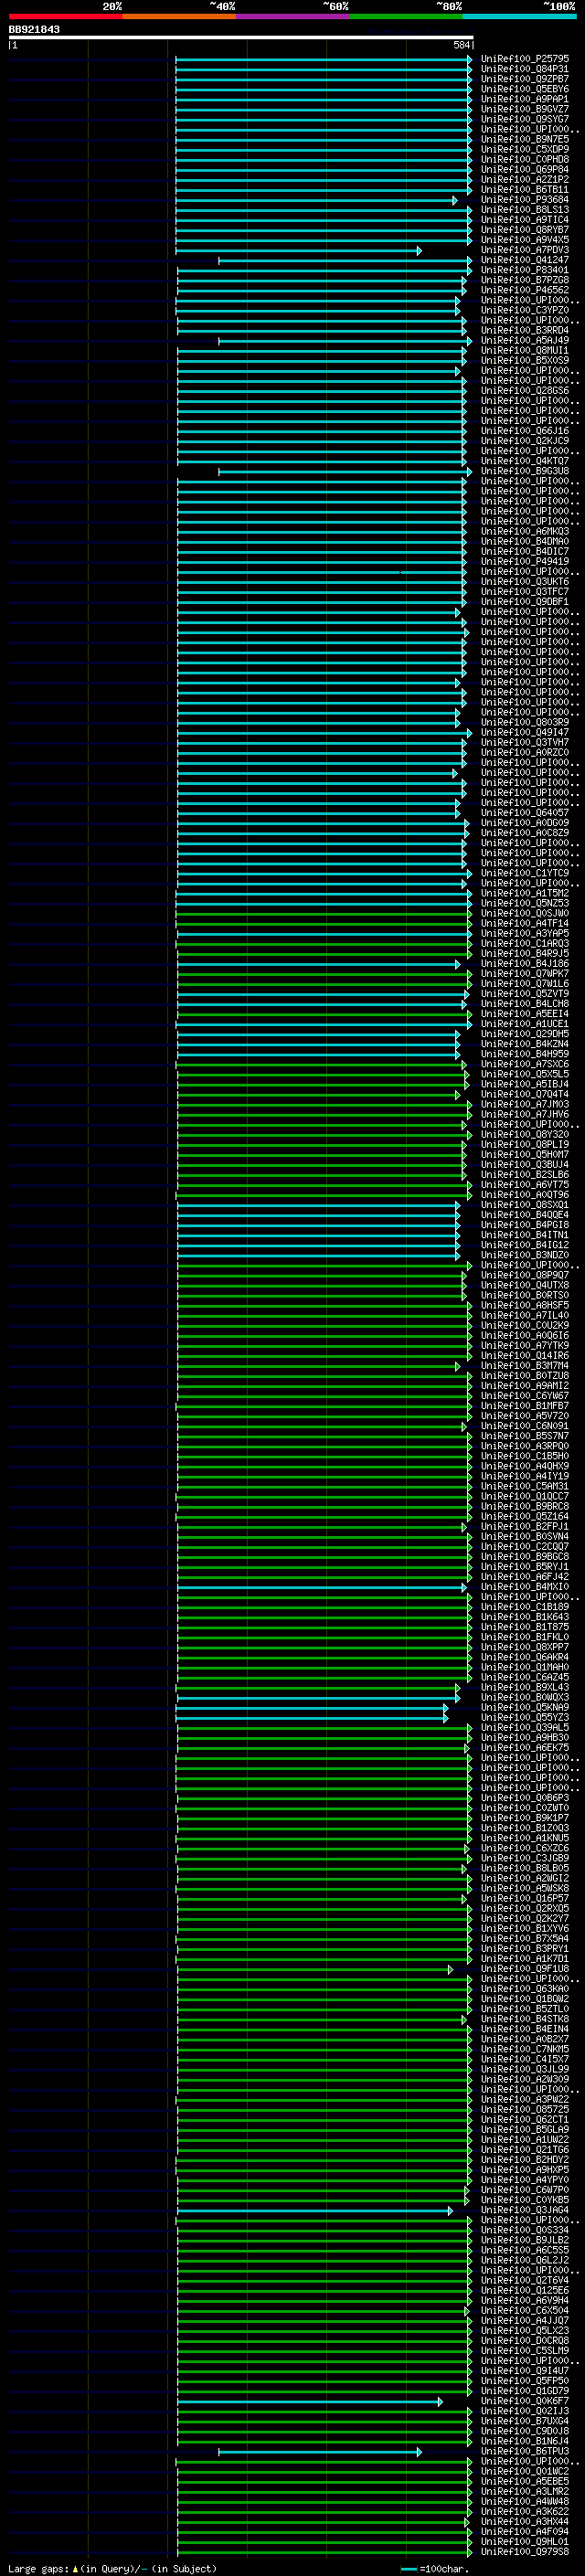Open hit UniRef100_B6TPU3

[x=525, y=2451]
